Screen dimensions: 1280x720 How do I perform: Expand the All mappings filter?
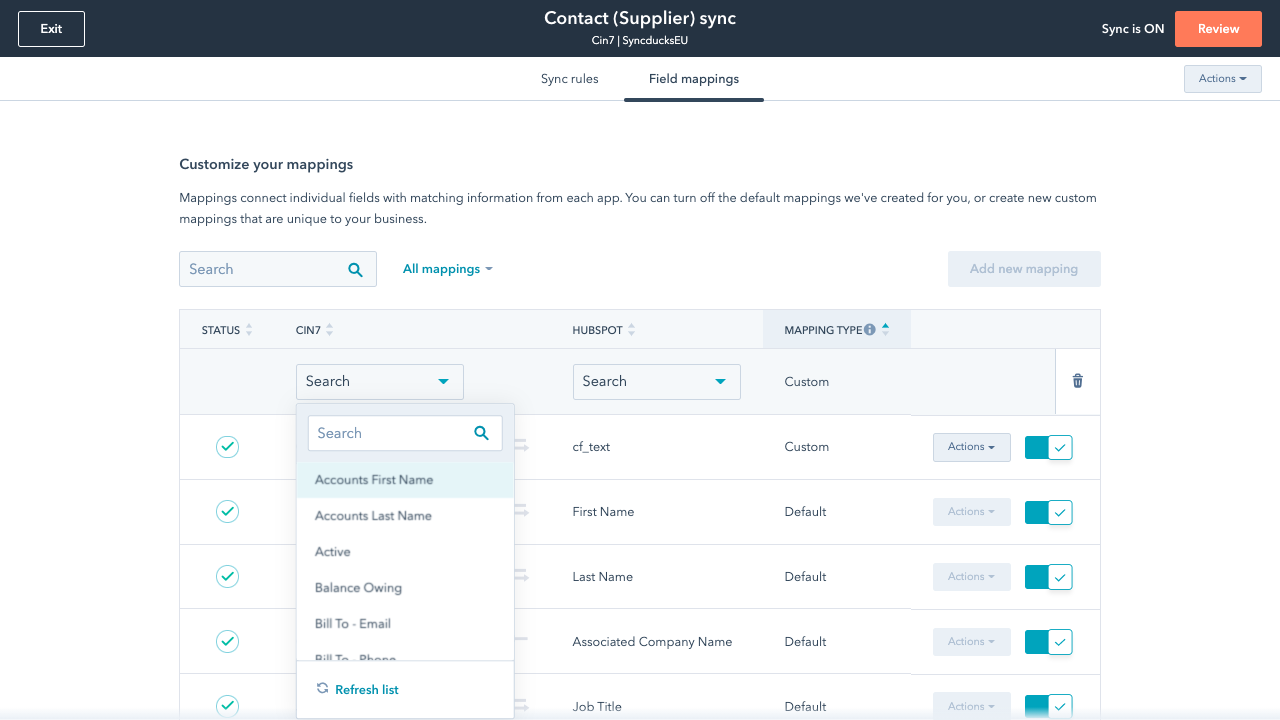point(447,269)
